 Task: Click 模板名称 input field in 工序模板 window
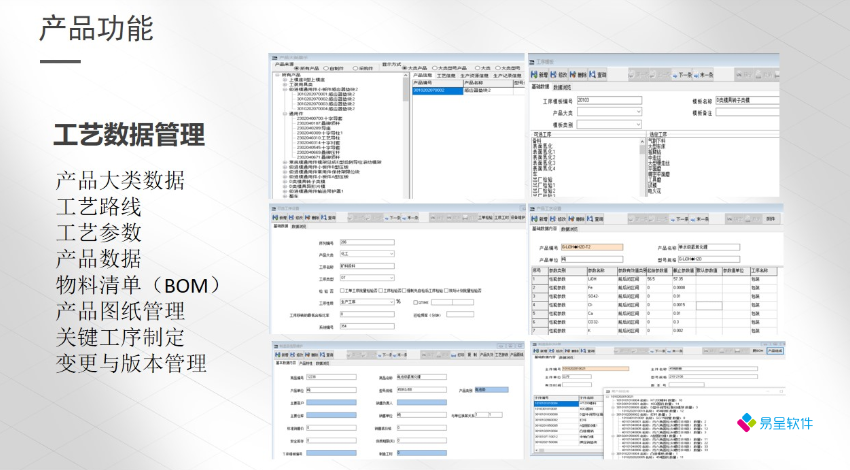tap(748, 100)
